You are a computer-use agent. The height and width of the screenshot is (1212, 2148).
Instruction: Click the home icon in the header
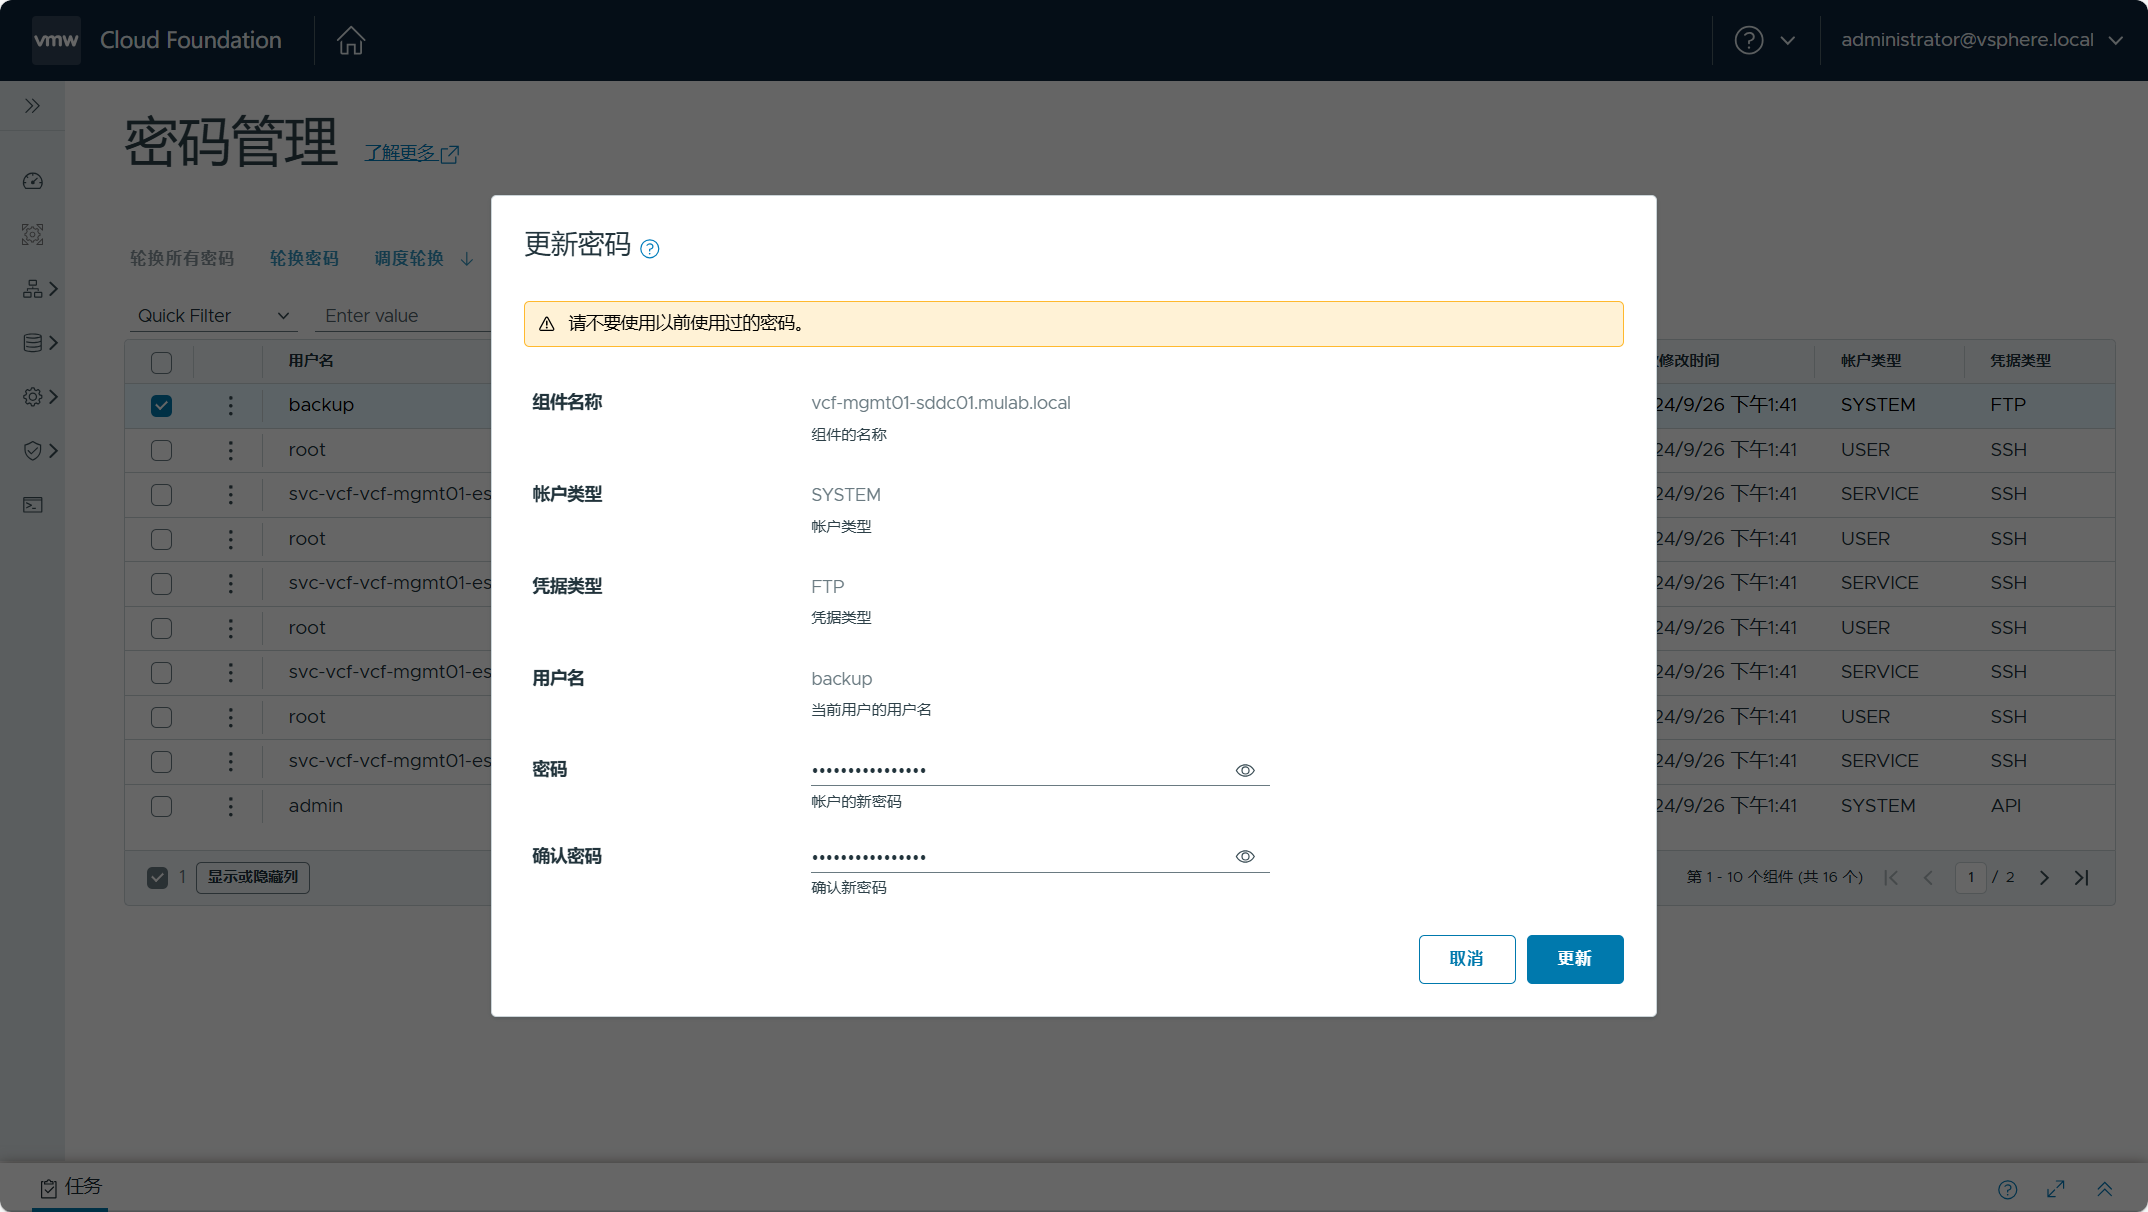(x=351, y=40)
